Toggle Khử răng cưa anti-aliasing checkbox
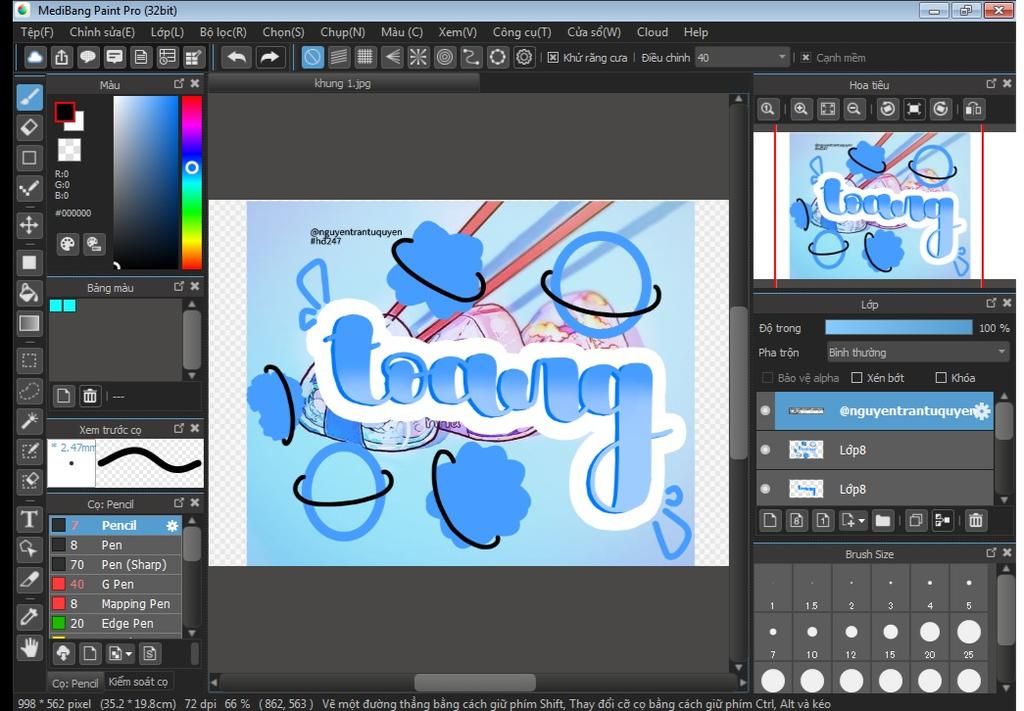Image resolution: width=1024 pixels, height=711 pixels. coord(552,57)
